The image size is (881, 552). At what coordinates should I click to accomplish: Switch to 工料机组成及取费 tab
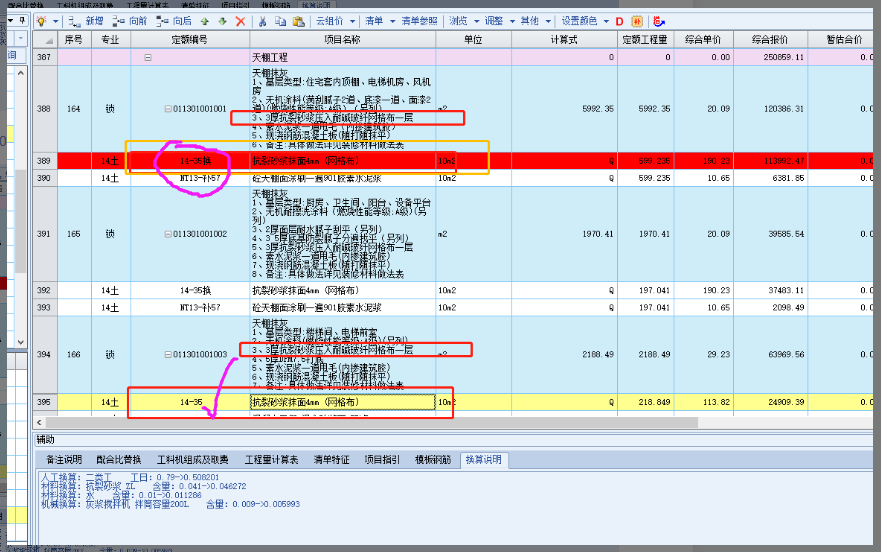click(193, 460)
